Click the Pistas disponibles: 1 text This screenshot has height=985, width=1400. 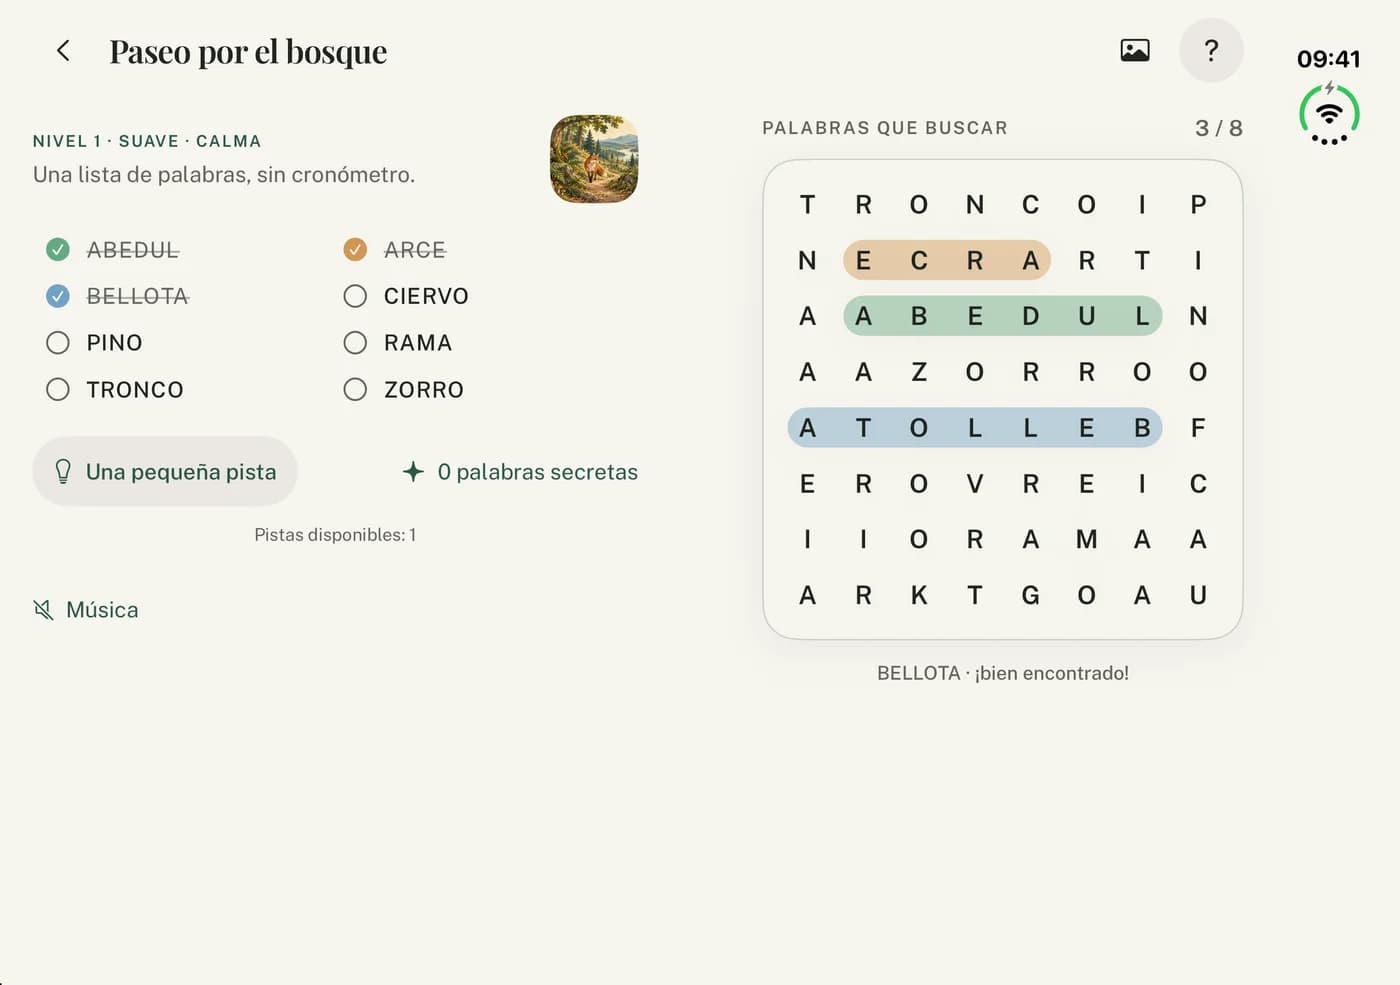click(x=335, y=535)
